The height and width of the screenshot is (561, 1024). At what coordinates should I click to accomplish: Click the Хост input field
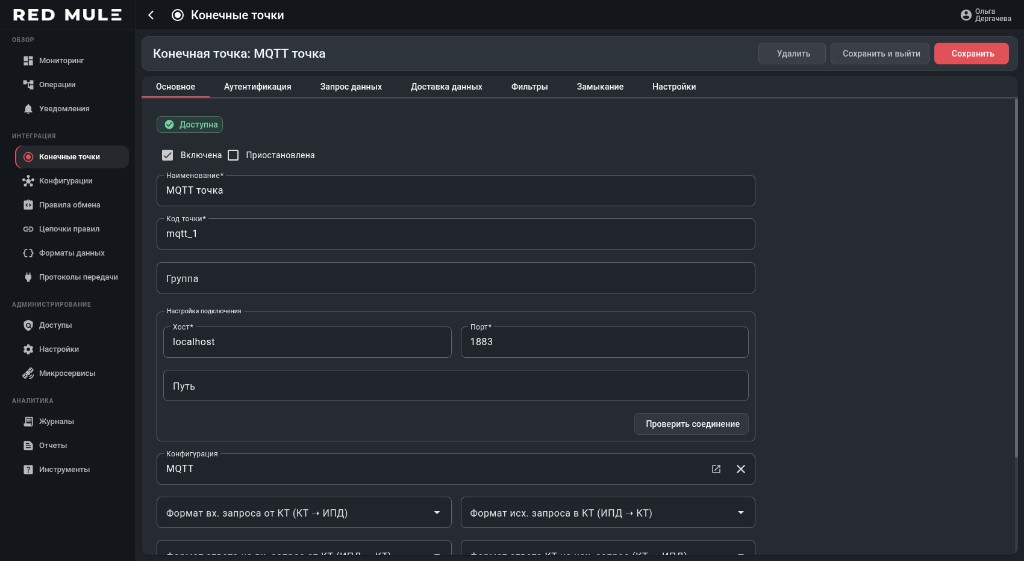(307, 342)
